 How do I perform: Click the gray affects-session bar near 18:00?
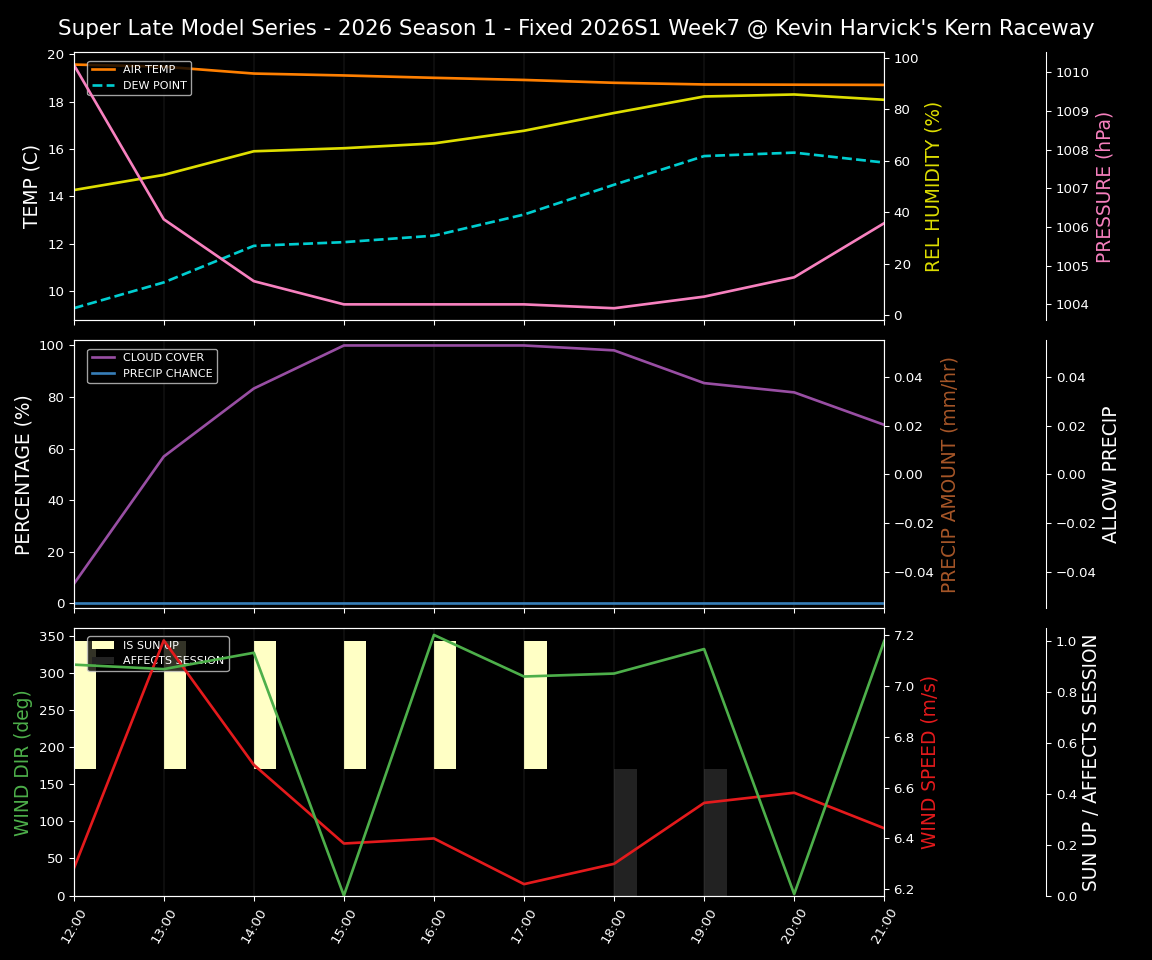point(624,830)
